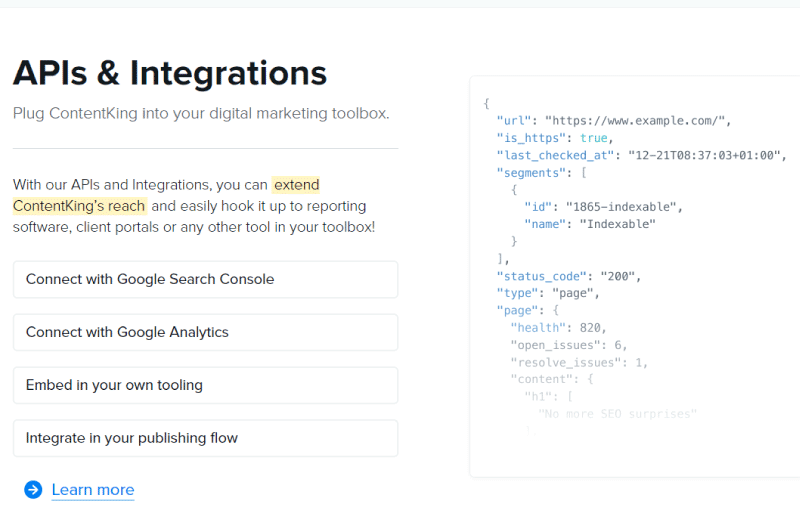Click the "status_code" key
The image size is (800, 530).
click(x=541, y=276)
